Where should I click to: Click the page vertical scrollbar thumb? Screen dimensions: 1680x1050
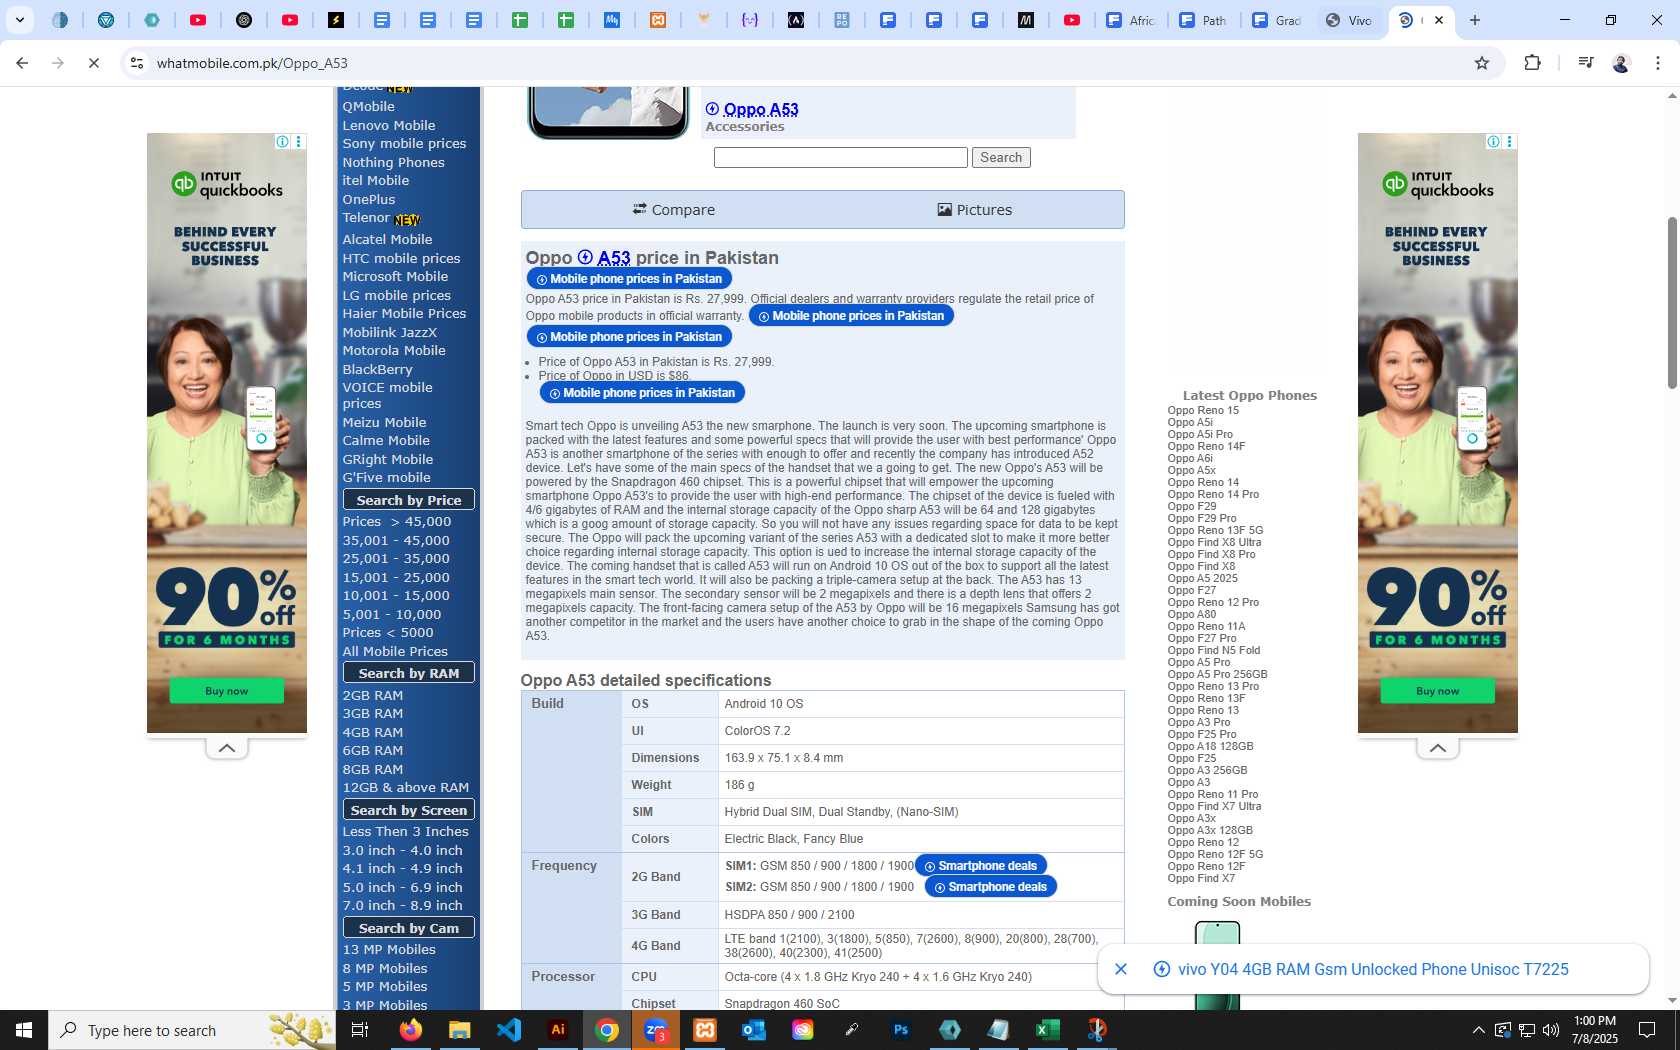pos(1672,303)
